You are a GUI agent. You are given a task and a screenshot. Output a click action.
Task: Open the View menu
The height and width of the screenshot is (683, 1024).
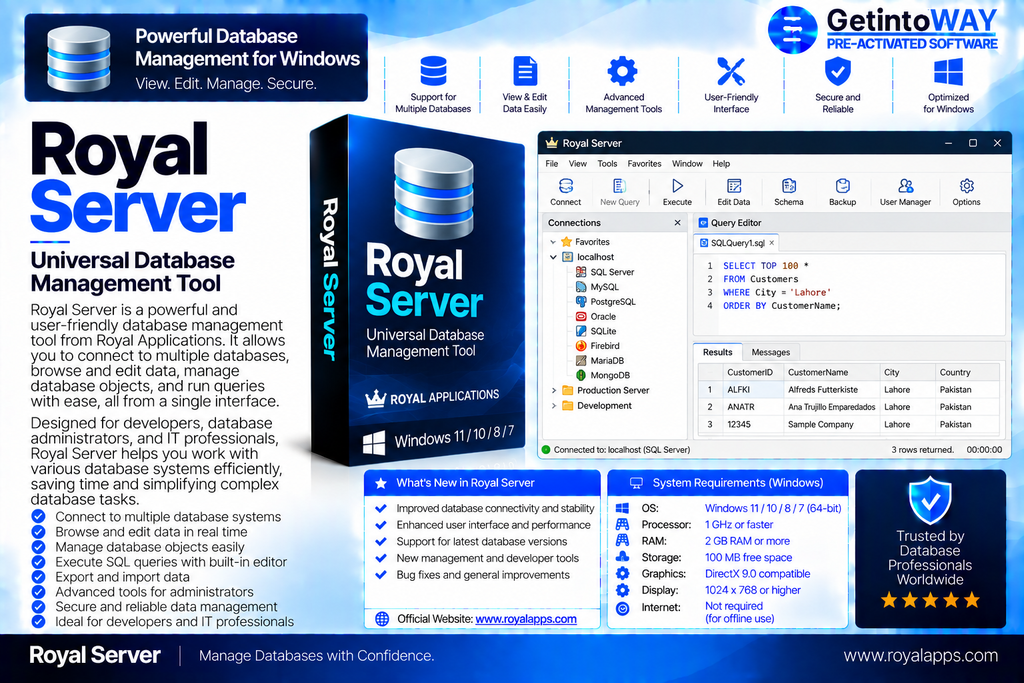577,164
